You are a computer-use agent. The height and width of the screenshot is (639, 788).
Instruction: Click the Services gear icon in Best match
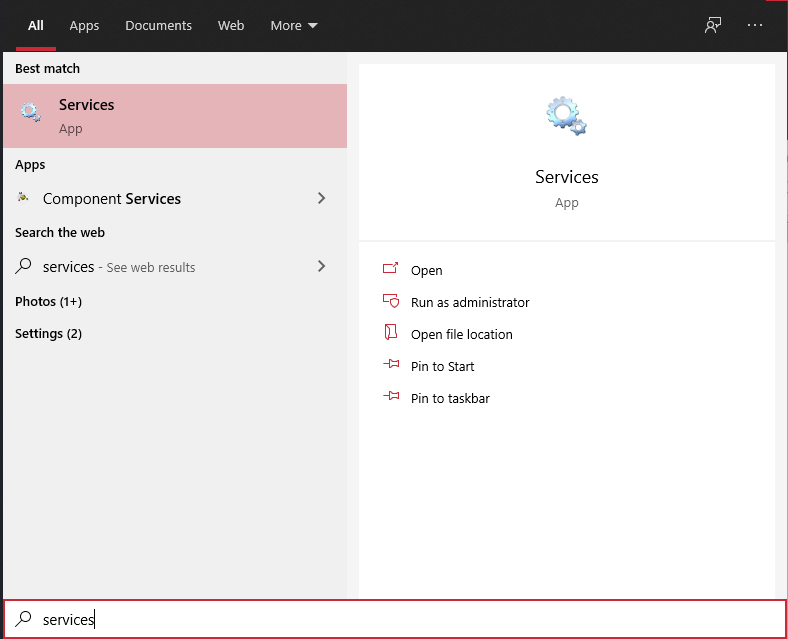[31, 114]
